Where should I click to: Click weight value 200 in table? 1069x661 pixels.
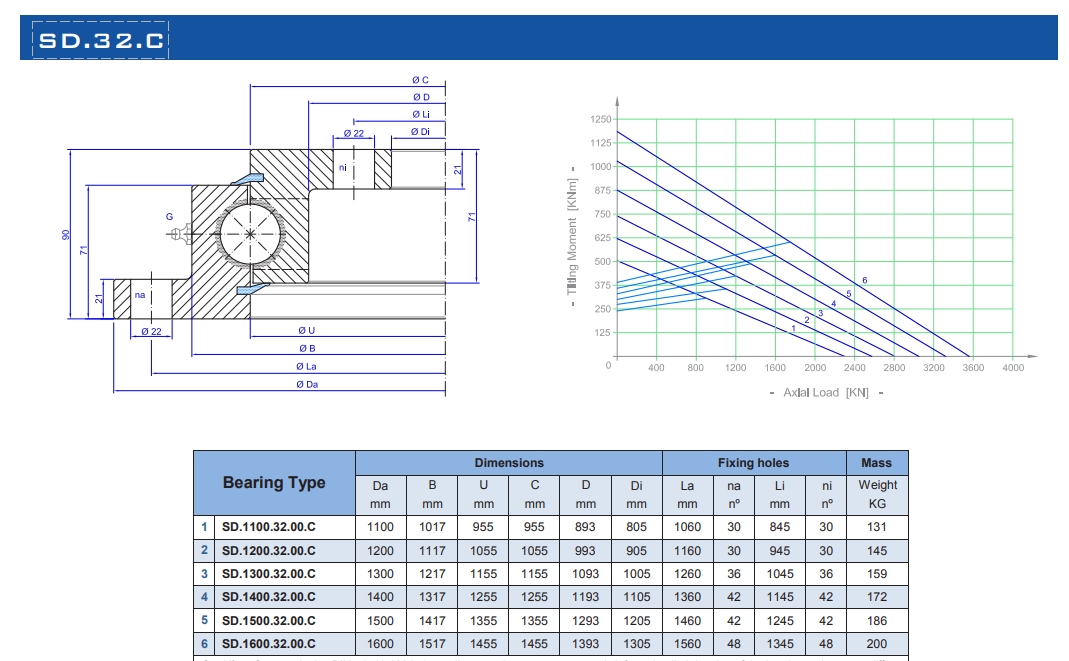877,644
